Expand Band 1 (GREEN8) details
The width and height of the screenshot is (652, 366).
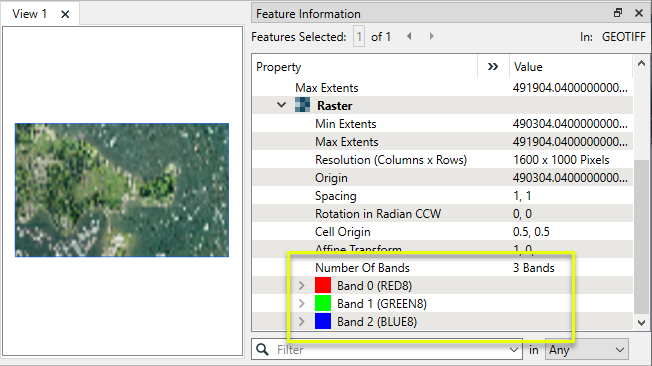(302, 304)
